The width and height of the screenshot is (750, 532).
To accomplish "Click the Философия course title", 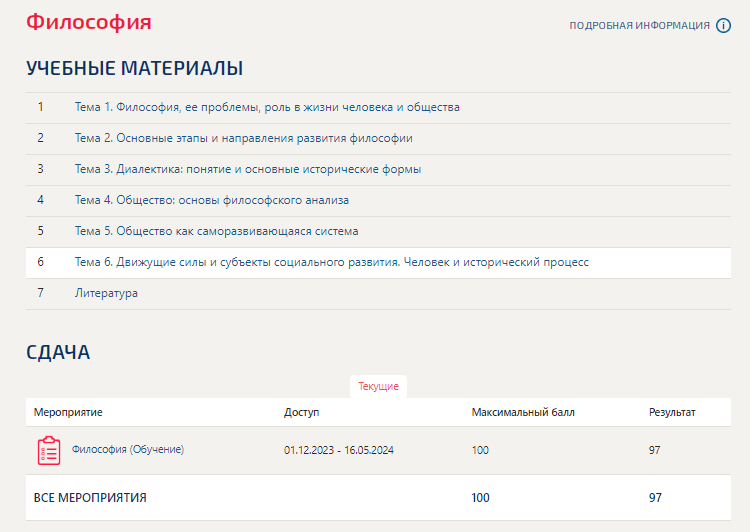I will click(88, 22).
